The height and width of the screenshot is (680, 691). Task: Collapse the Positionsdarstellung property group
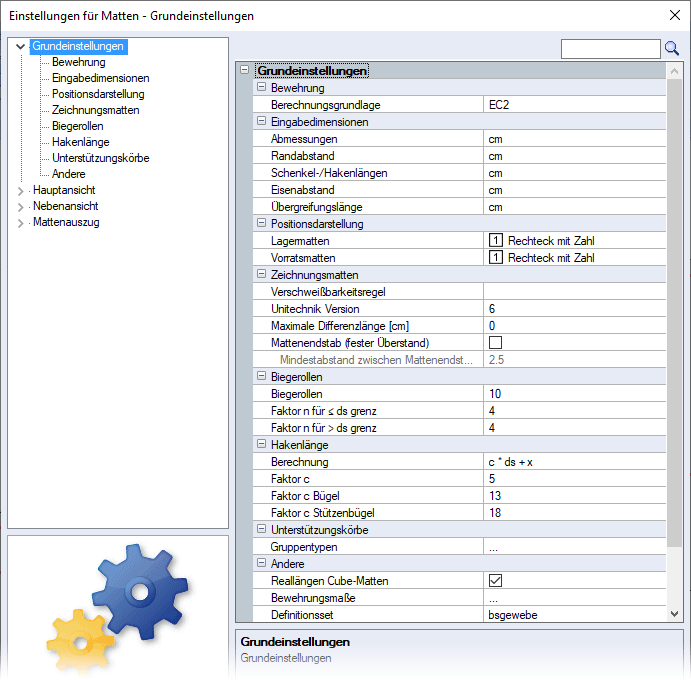tap(261, 223)
